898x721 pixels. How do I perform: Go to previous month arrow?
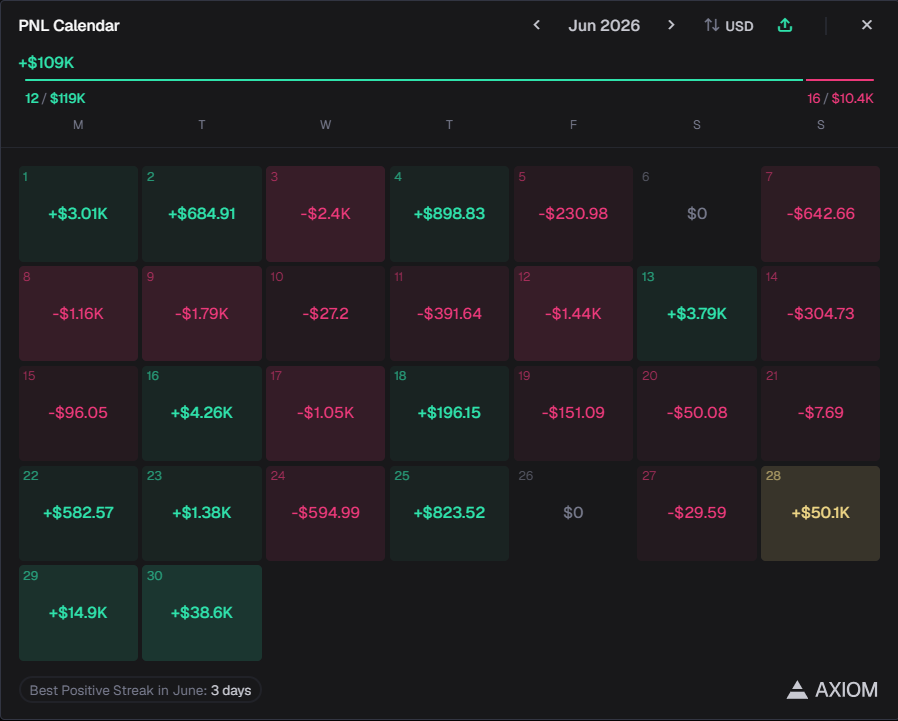[x=537, y=25]
